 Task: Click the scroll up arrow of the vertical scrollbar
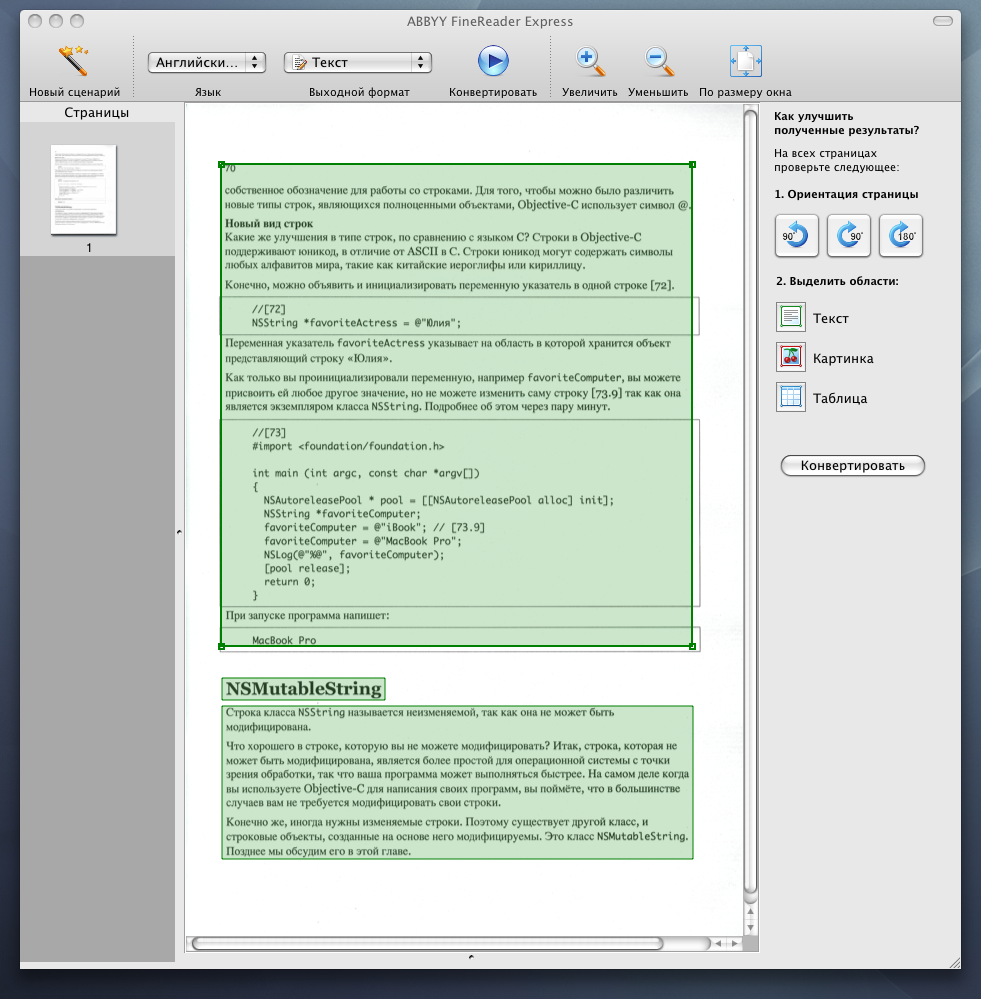[x=750, y=912]
